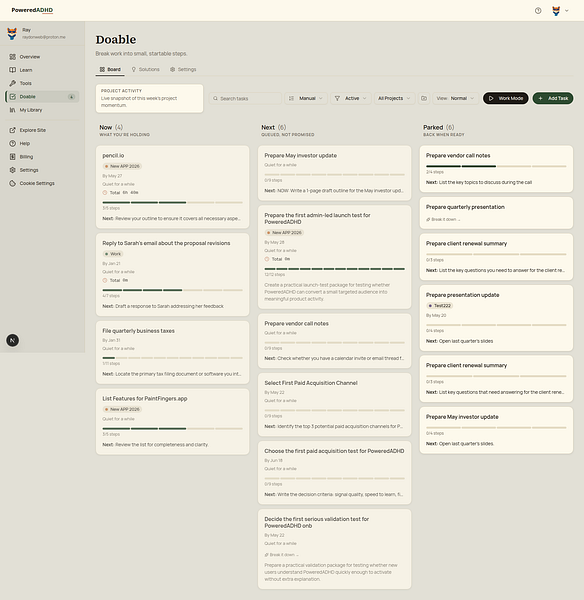584x600 pixels.
Task: Click the fox avatar in top bar
Action: 556,11
